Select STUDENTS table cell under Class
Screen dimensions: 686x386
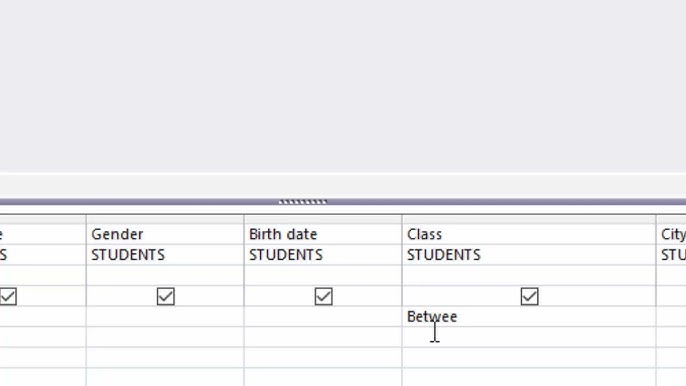[529, 255]
